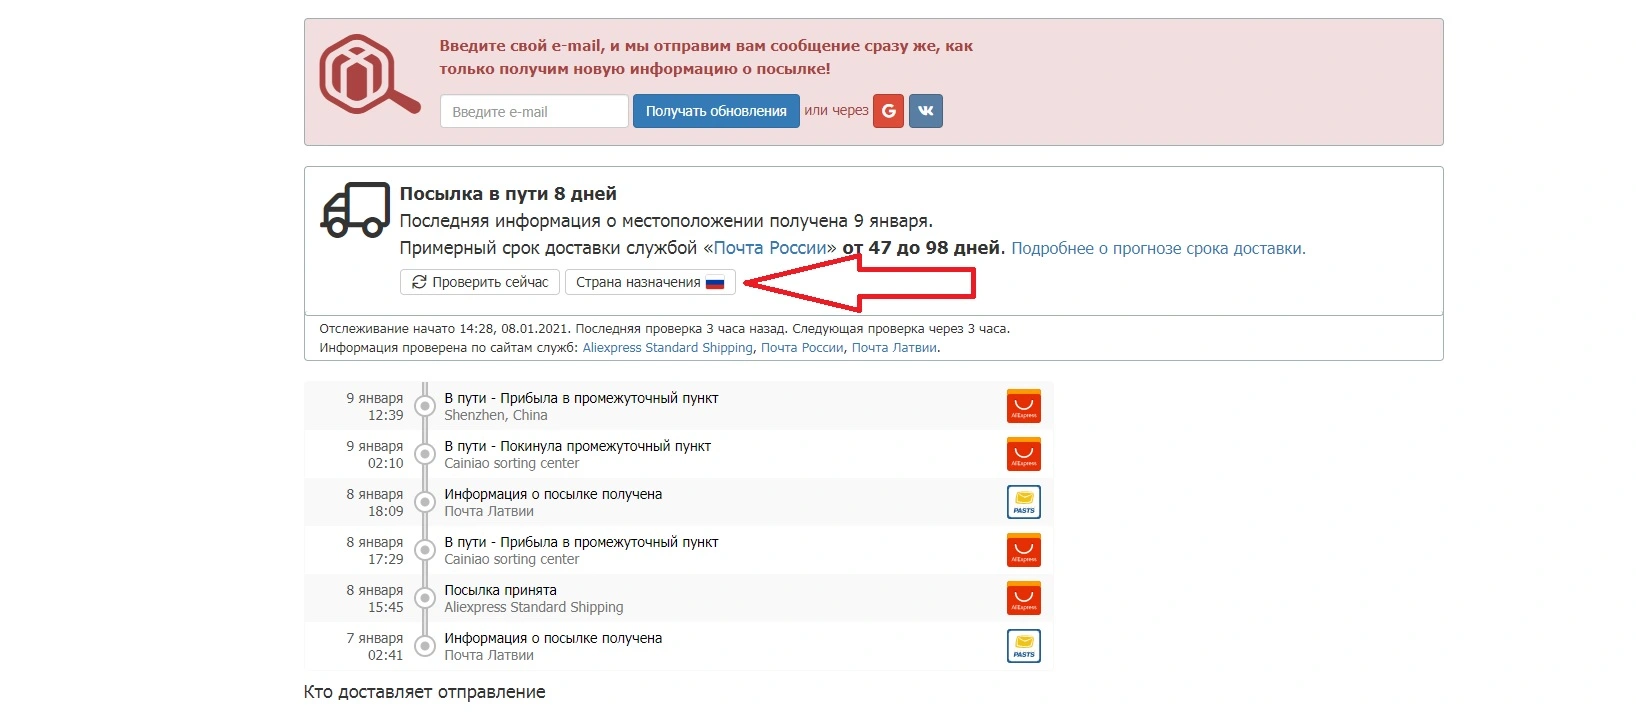Click the parcel magnifier logo icon
1636x712 pixels.
point(369,75)
